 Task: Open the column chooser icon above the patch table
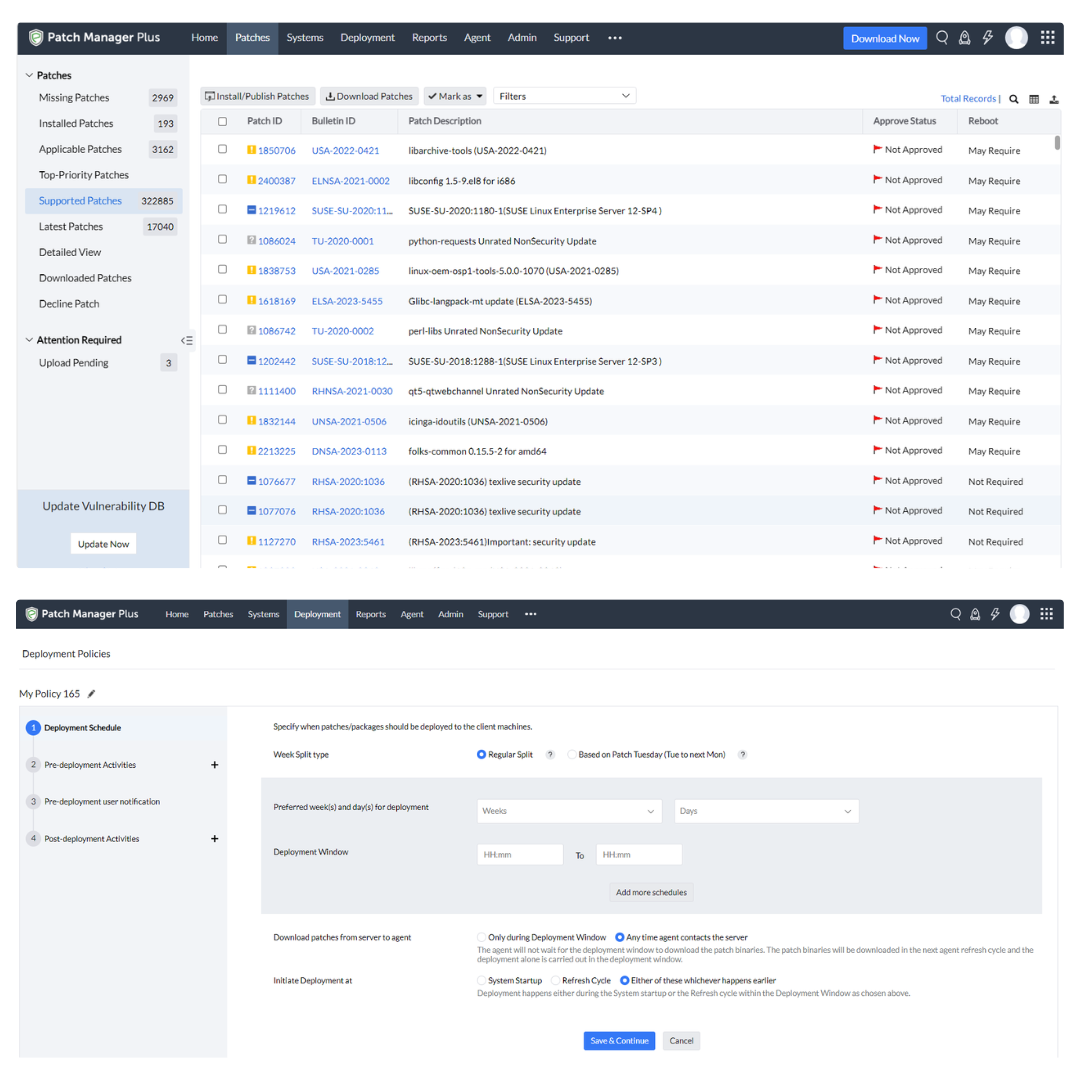point(1034,99)
